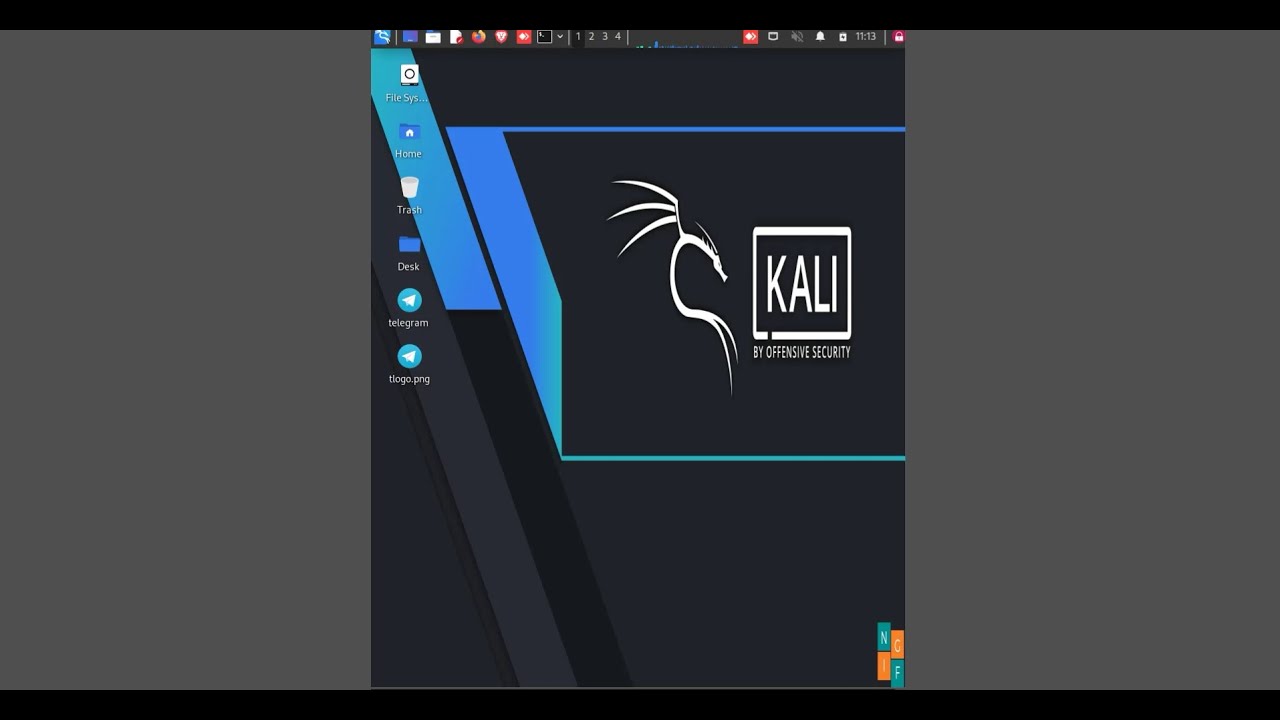Screen dimensions: 1280x720
Task: Launch Brave browser from the panel
Action: (x=501, y=37)
